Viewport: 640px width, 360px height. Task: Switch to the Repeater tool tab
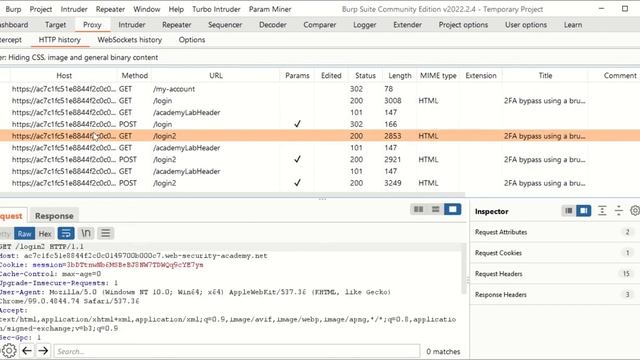coord(177,24)
